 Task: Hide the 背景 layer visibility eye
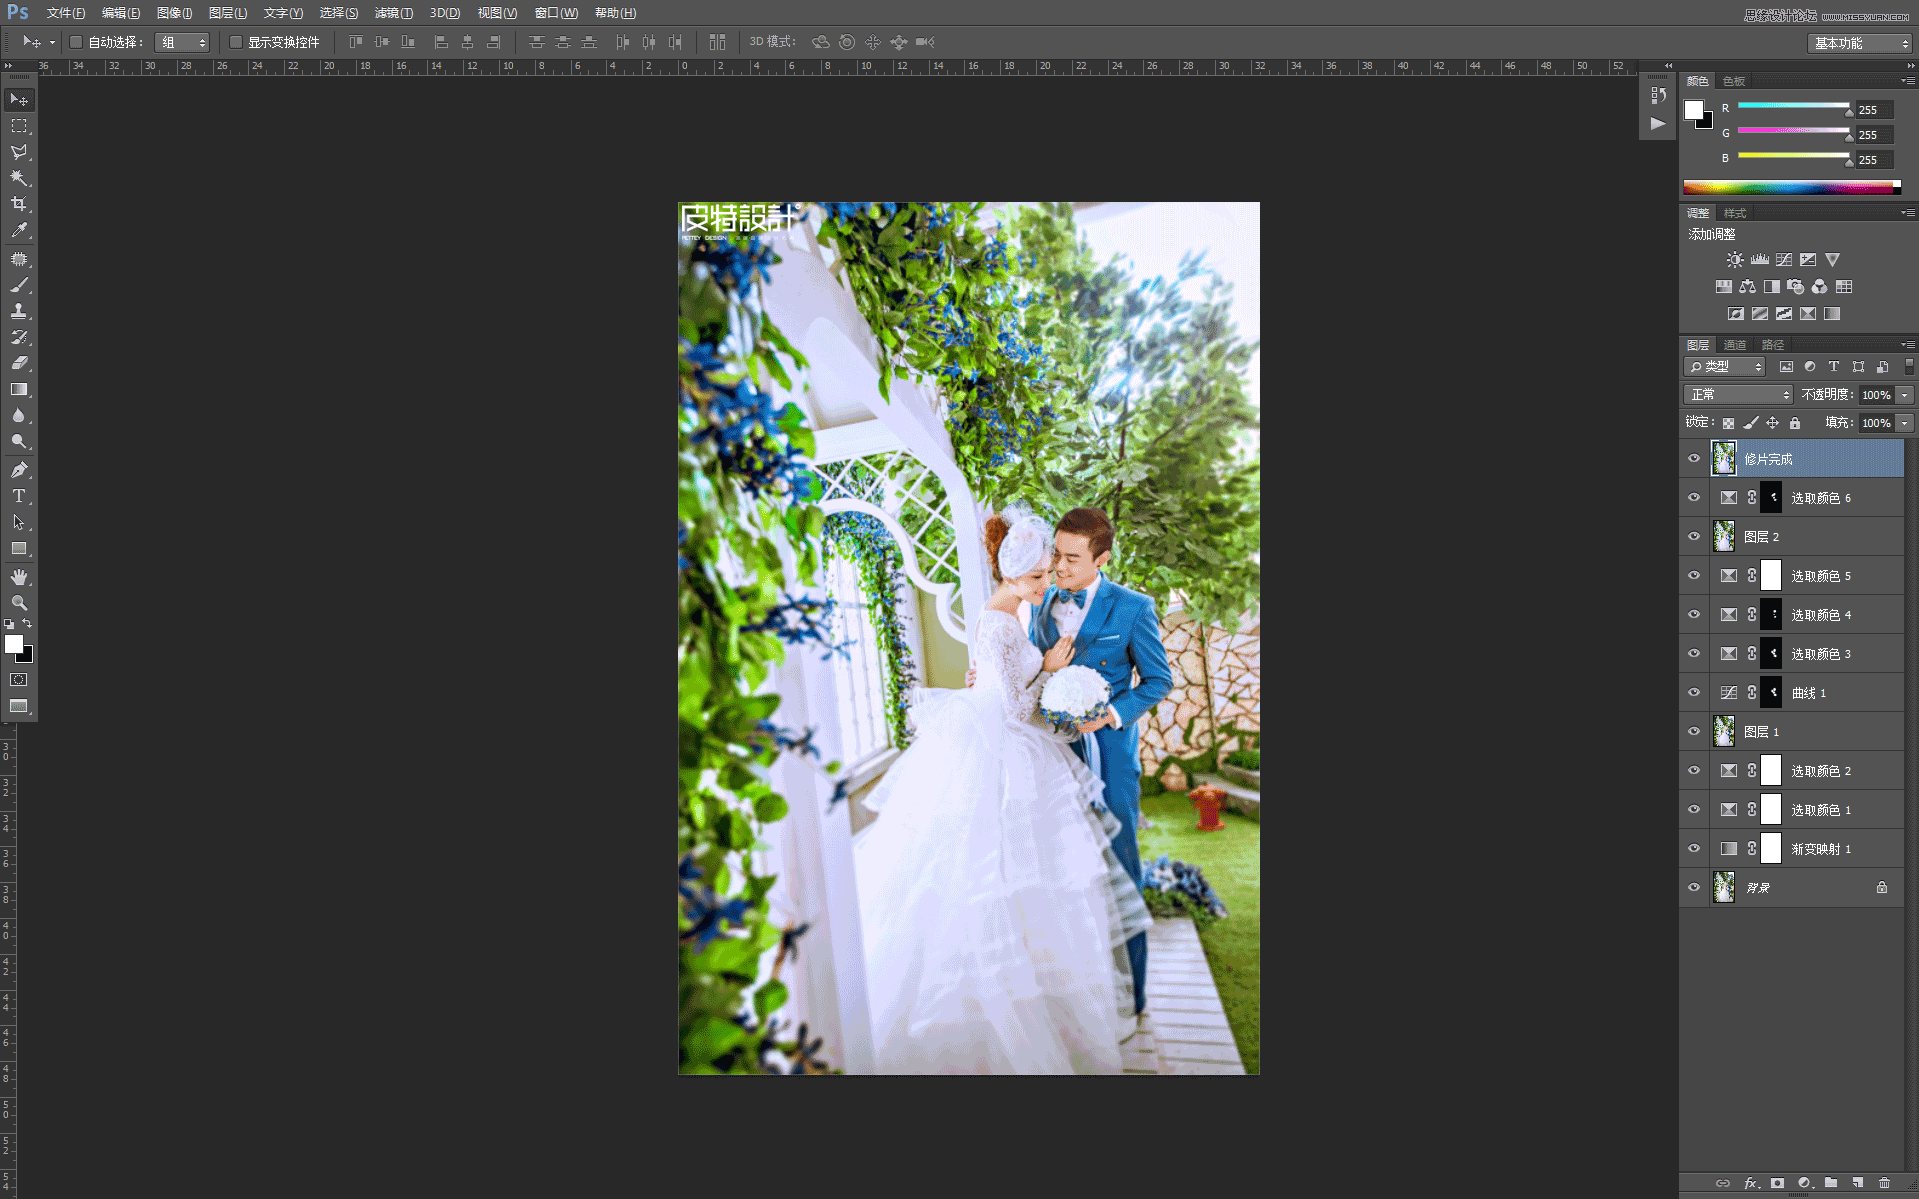(1694, 887)
